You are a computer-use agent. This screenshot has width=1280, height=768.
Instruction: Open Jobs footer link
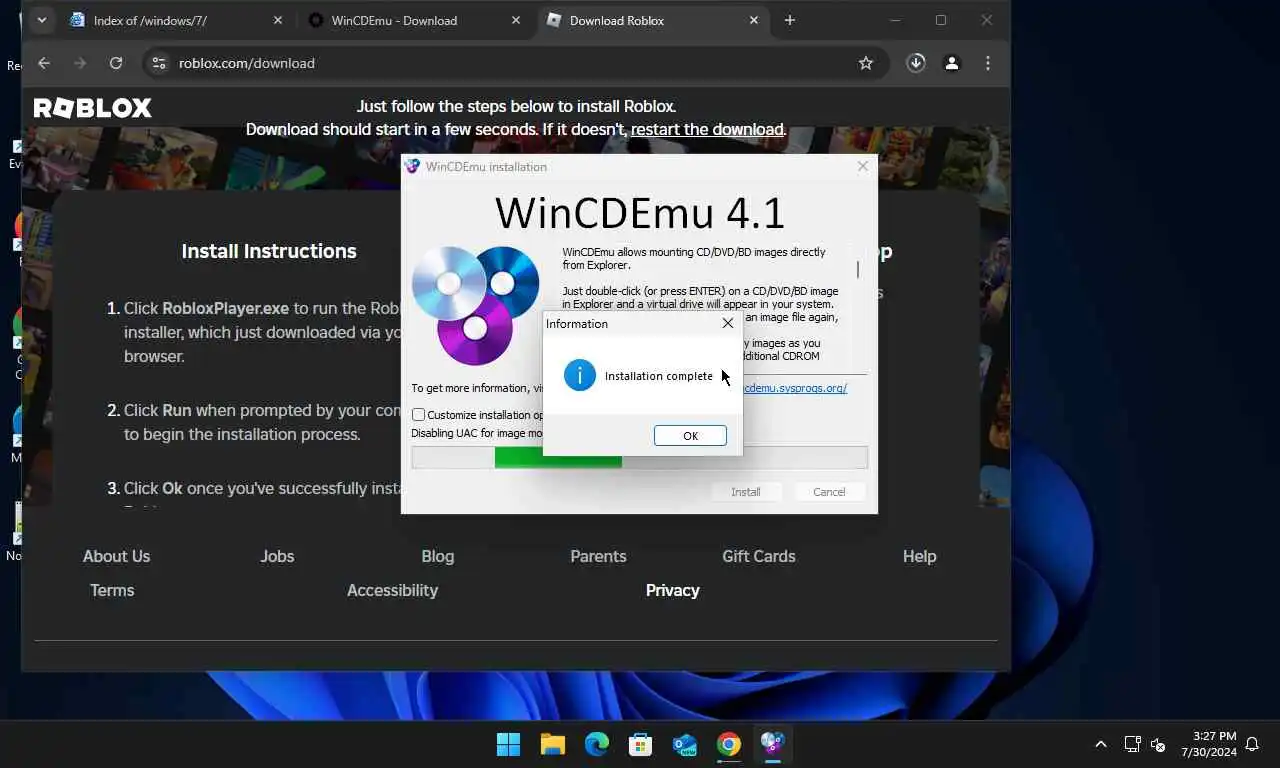click(x=277, y=556)
